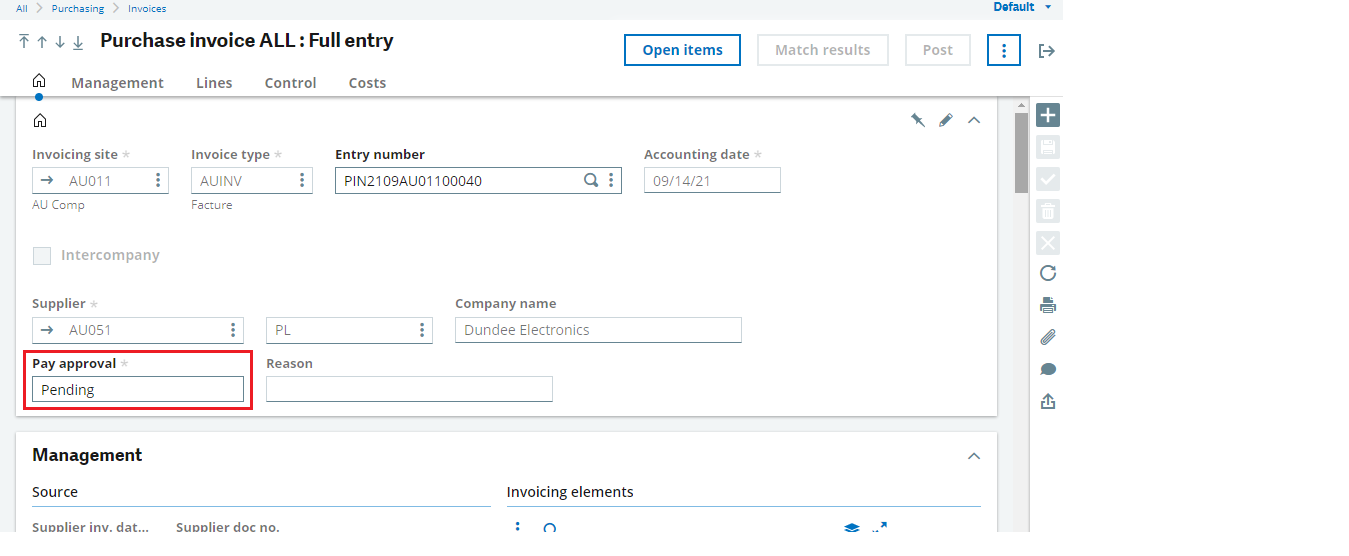Click the exit page icon at top right
1349x556 pixels.
pyautogui.click(x=1047, y=51)
